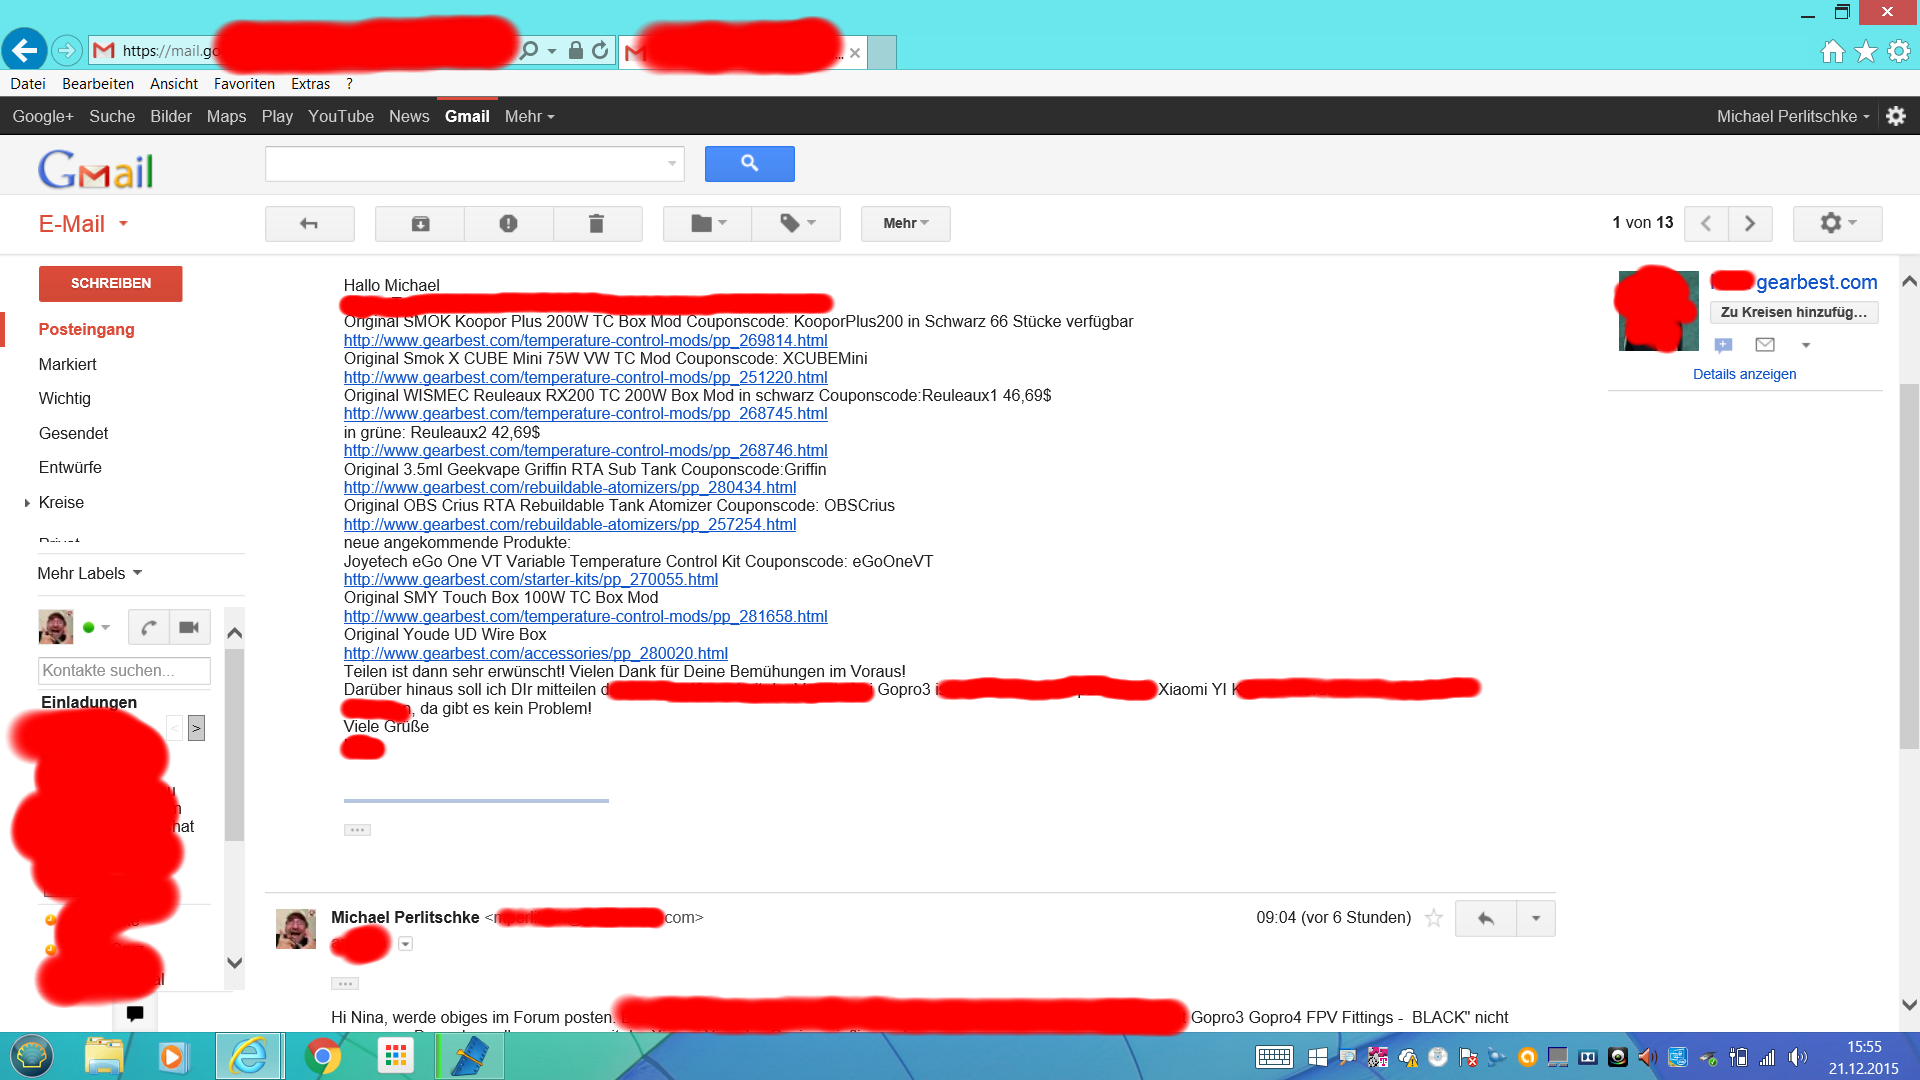Viewport: 1920px width, 1080px height.
Task: Start a video call via camera icon
Action: [x=189, y=627]
